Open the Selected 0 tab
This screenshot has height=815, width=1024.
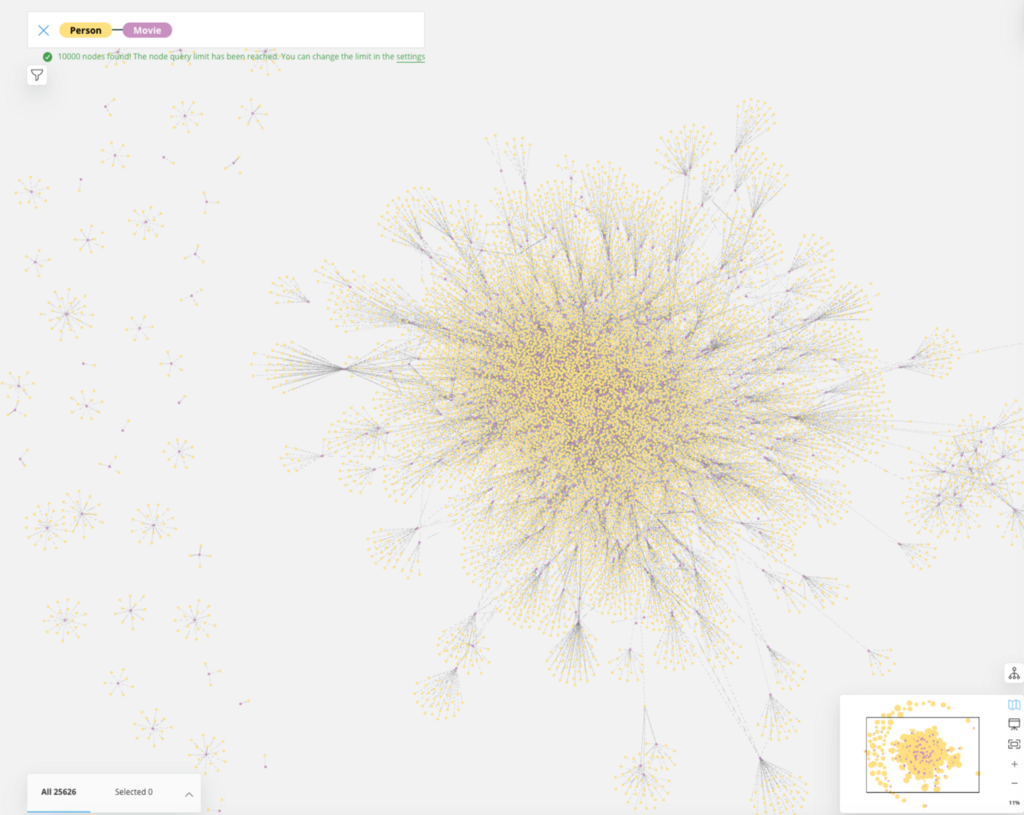point(134,792)
